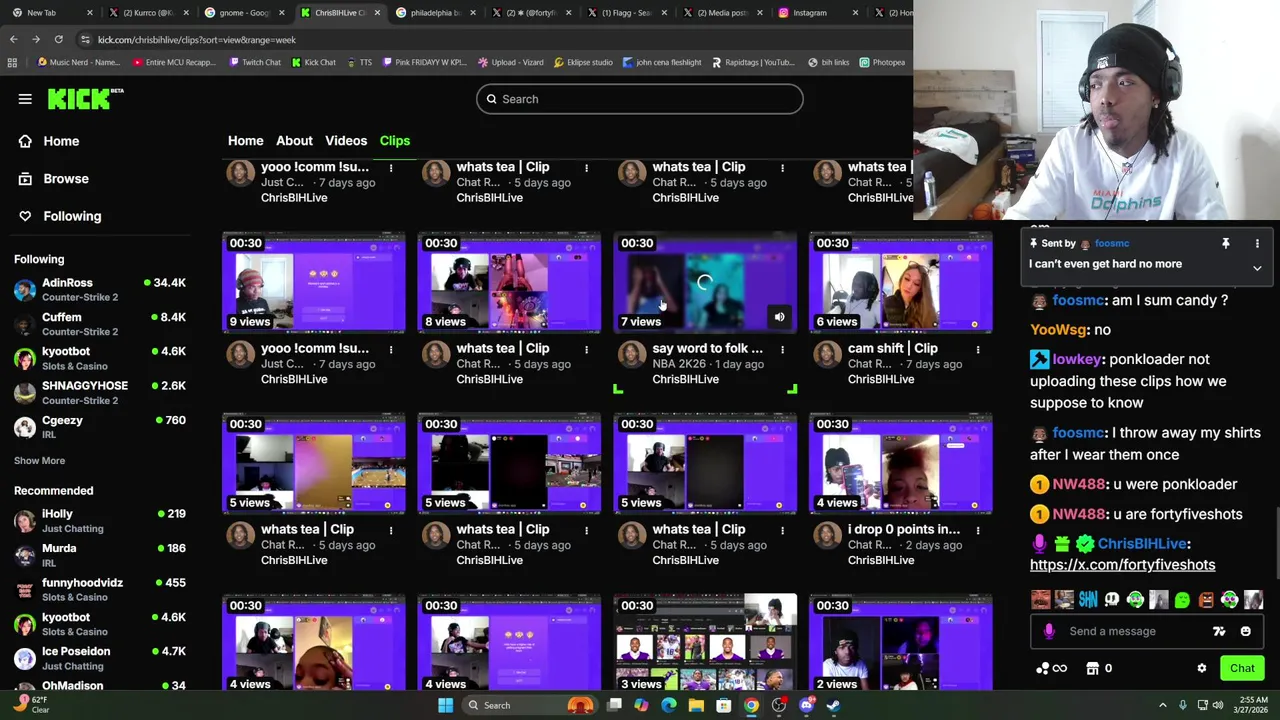Mute the hovered 'say word to folk' clip preview
This screenshot has height=720, width=1280.
pyautogui.click(x=779, y=317)
